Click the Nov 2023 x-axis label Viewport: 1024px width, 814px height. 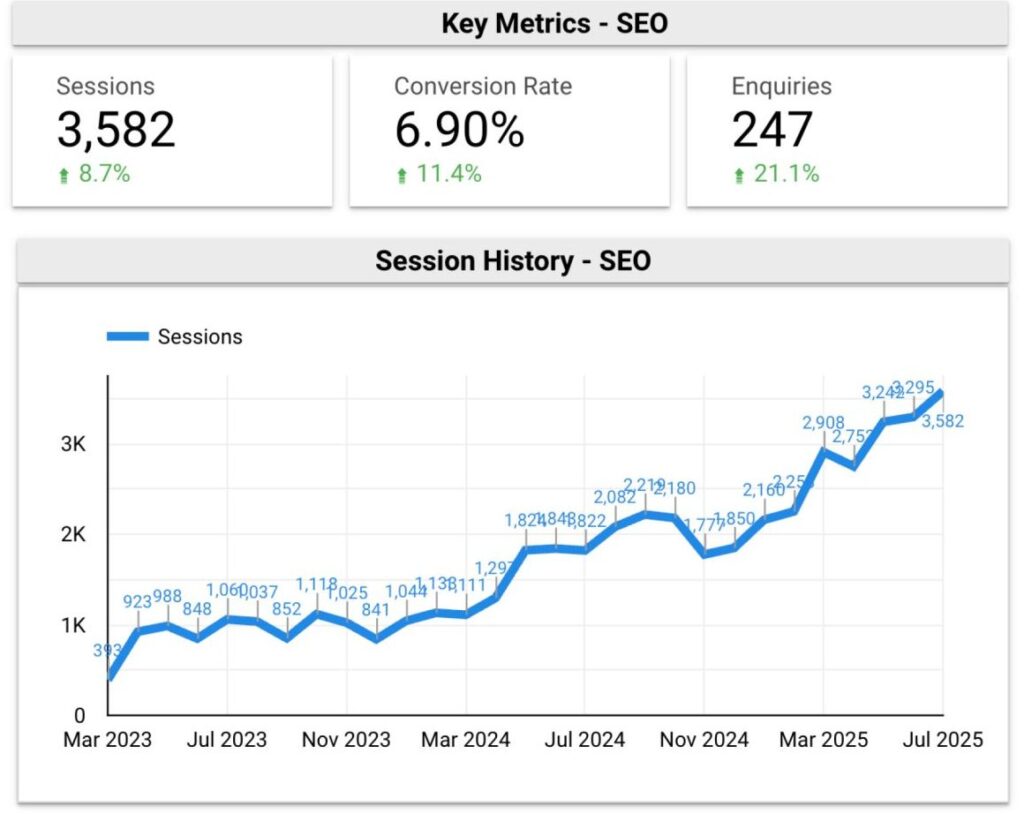tap(346, 740)
